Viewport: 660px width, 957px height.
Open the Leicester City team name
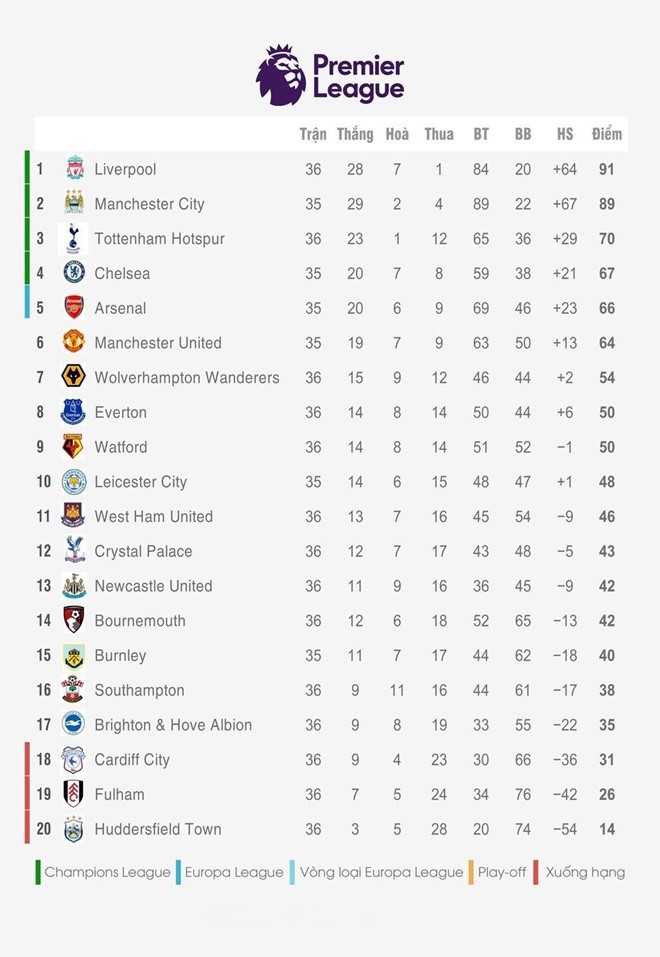coord(140,482)
